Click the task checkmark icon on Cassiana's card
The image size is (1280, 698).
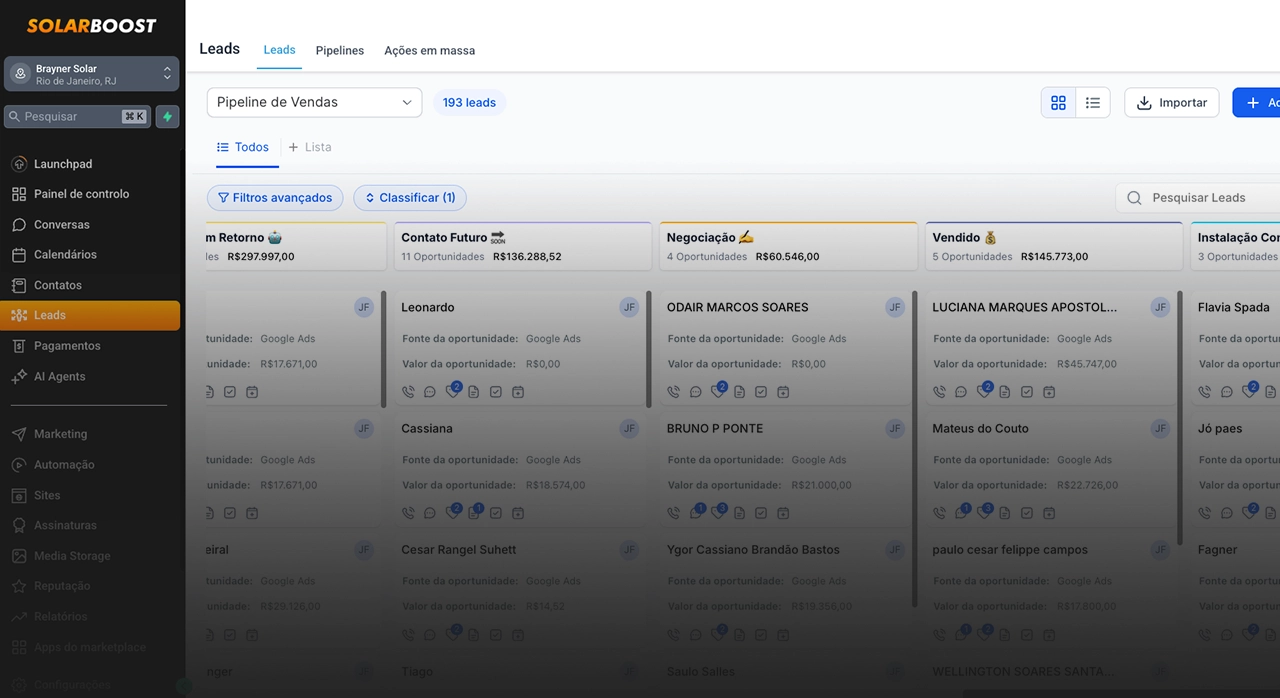(496, 513)
